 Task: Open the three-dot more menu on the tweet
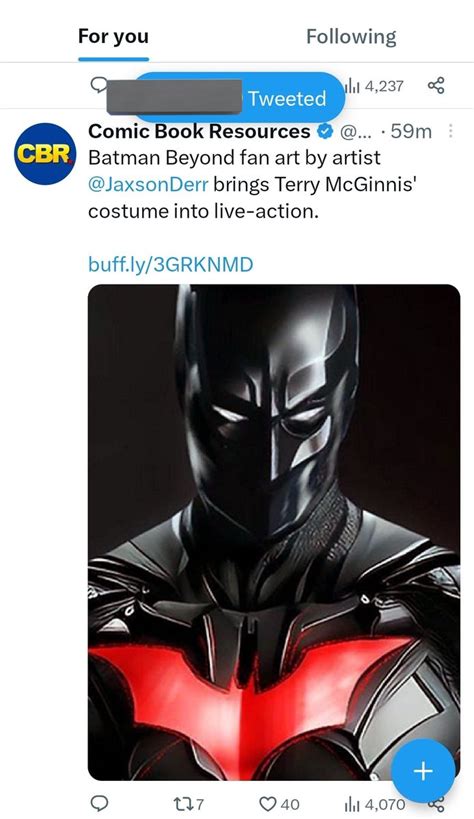pyautogui.click(x=450, y=132)
